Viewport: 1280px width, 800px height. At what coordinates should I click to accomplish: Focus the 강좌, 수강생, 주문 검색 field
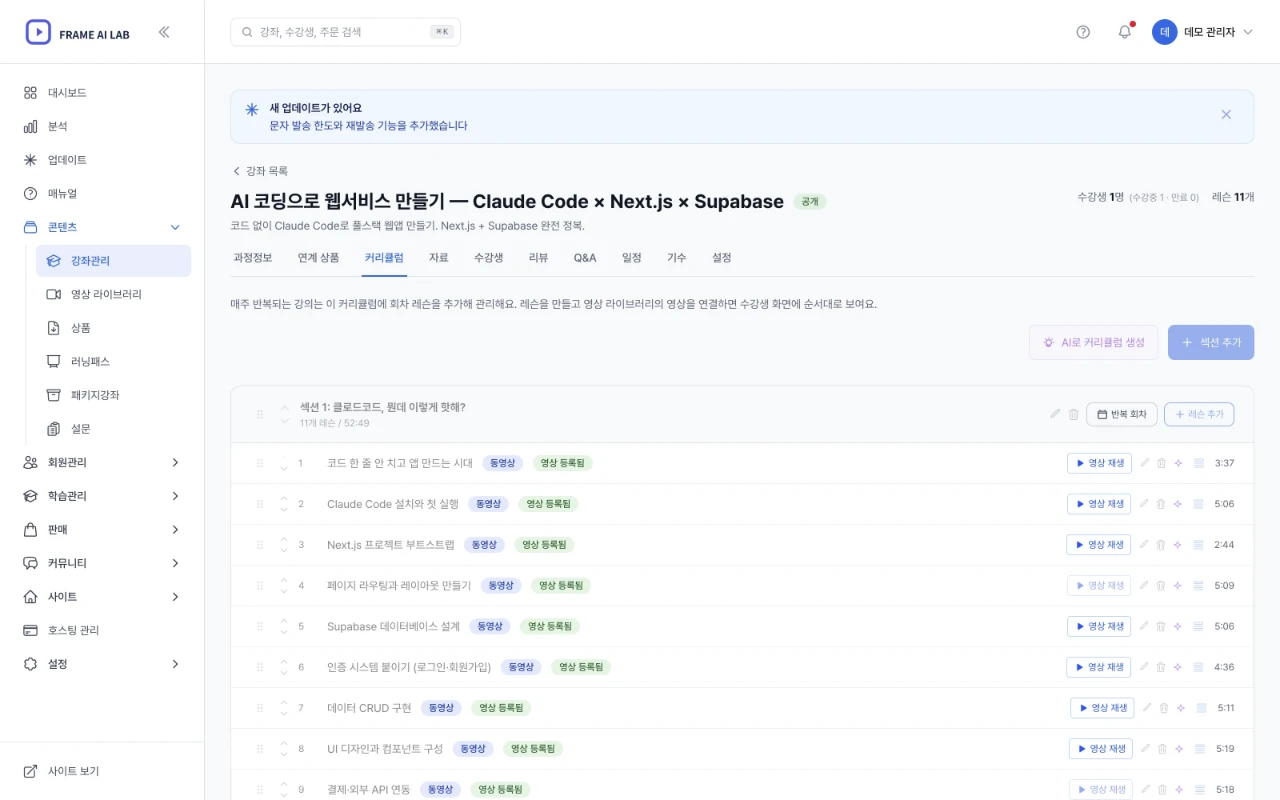pos(345,32)
